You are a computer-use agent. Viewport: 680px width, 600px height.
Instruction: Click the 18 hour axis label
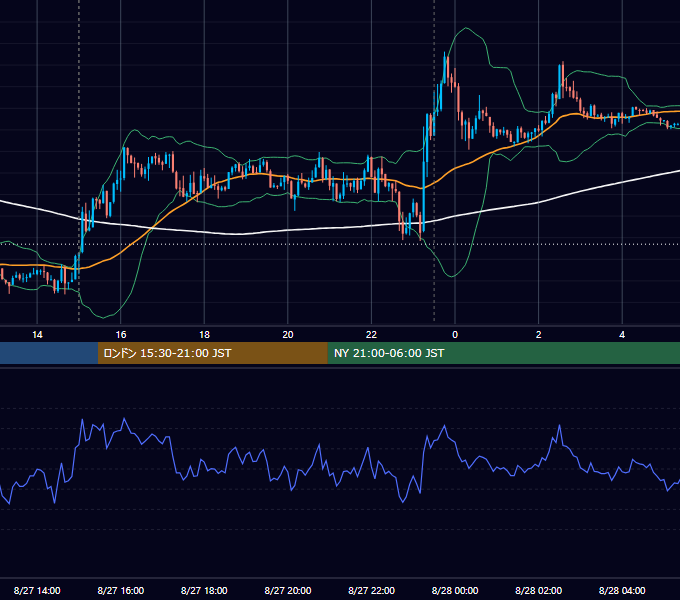(x=204, y=335)
